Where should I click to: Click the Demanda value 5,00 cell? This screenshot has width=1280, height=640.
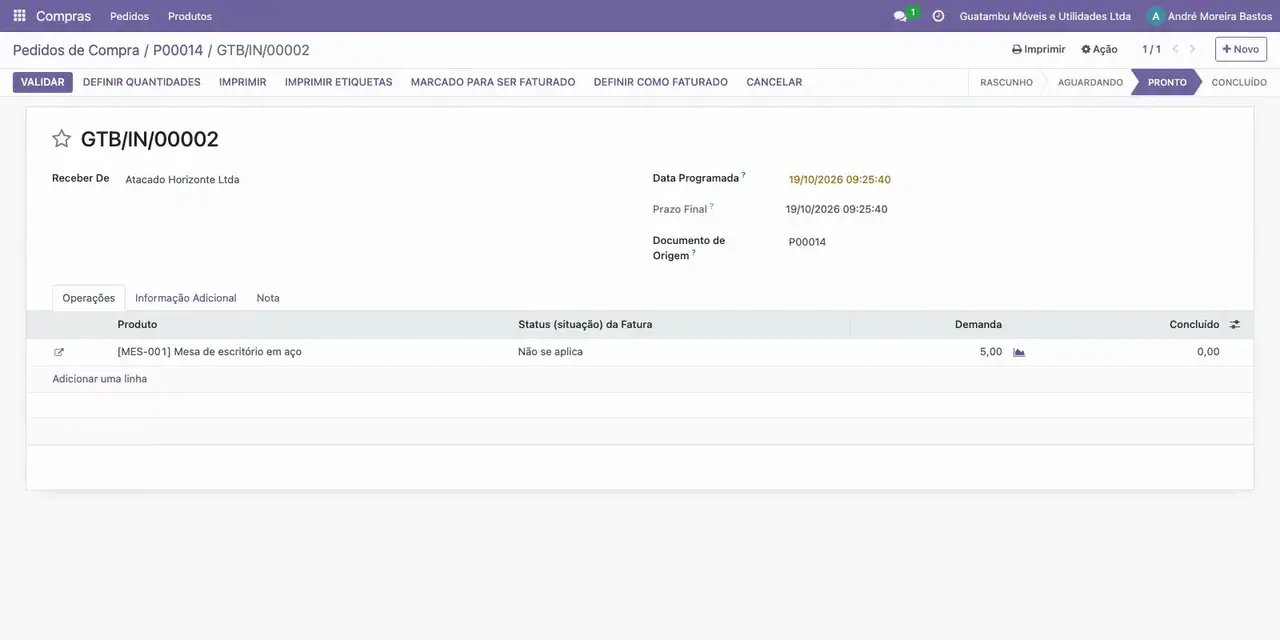click(991, 352)
